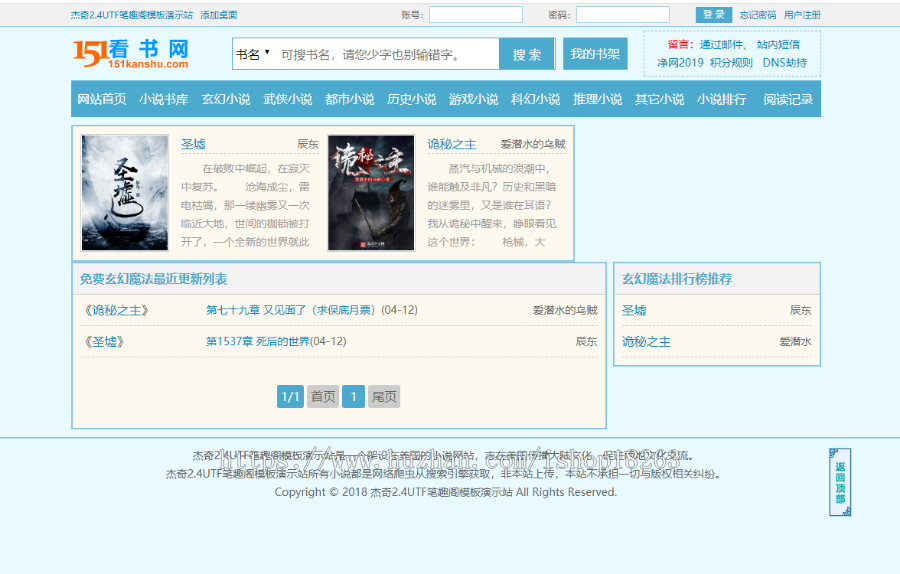Screen dimensions: 900x574
Task: Open 《诡秘之主》 in update list
Action: coord(117,311)
